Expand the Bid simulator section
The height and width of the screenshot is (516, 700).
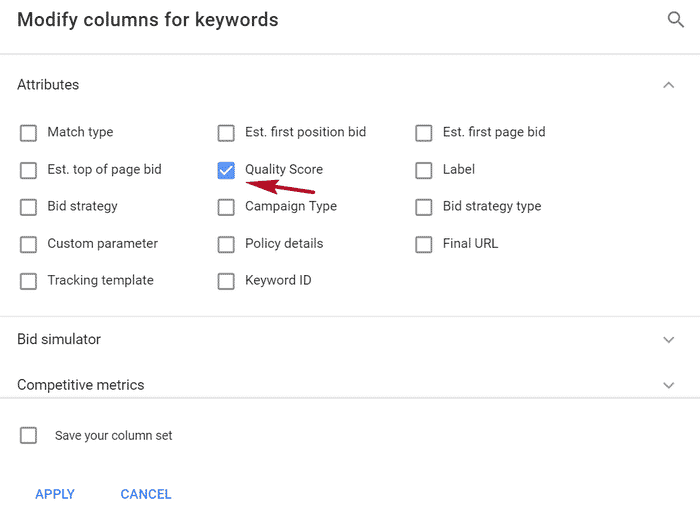point(668,340)
